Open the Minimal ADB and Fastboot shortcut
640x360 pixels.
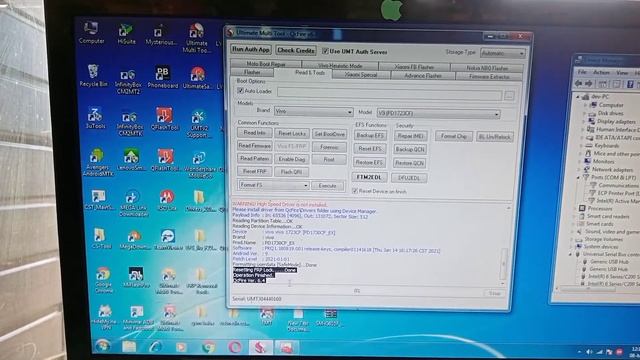(138, 318)
